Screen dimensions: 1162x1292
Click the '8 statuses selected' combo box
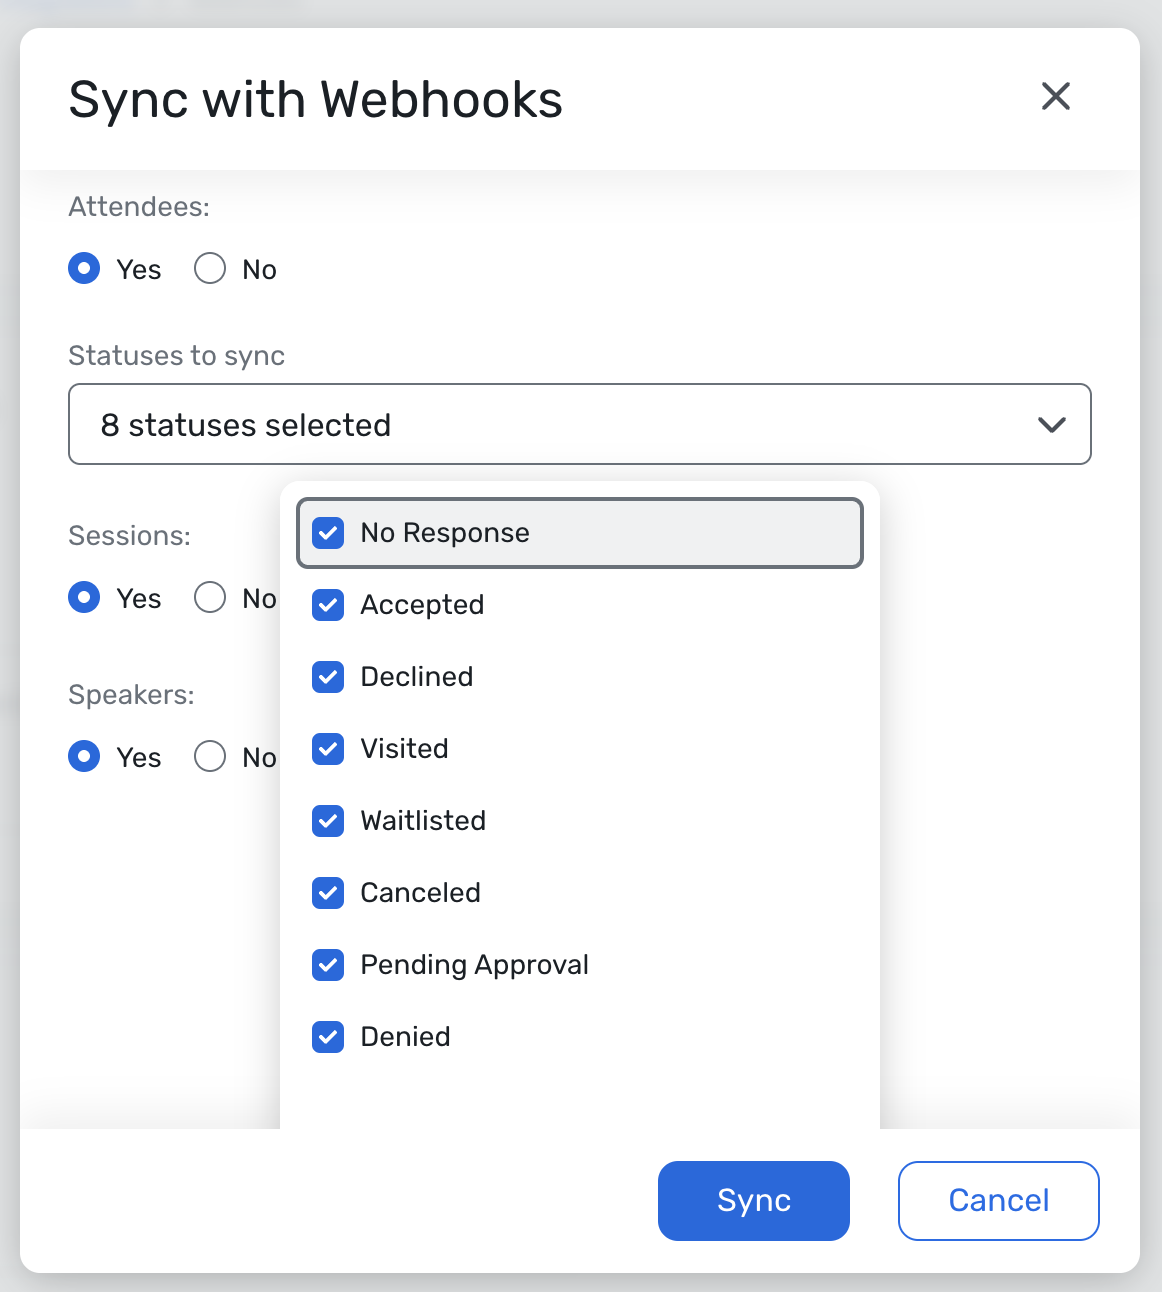click(580, 424)
